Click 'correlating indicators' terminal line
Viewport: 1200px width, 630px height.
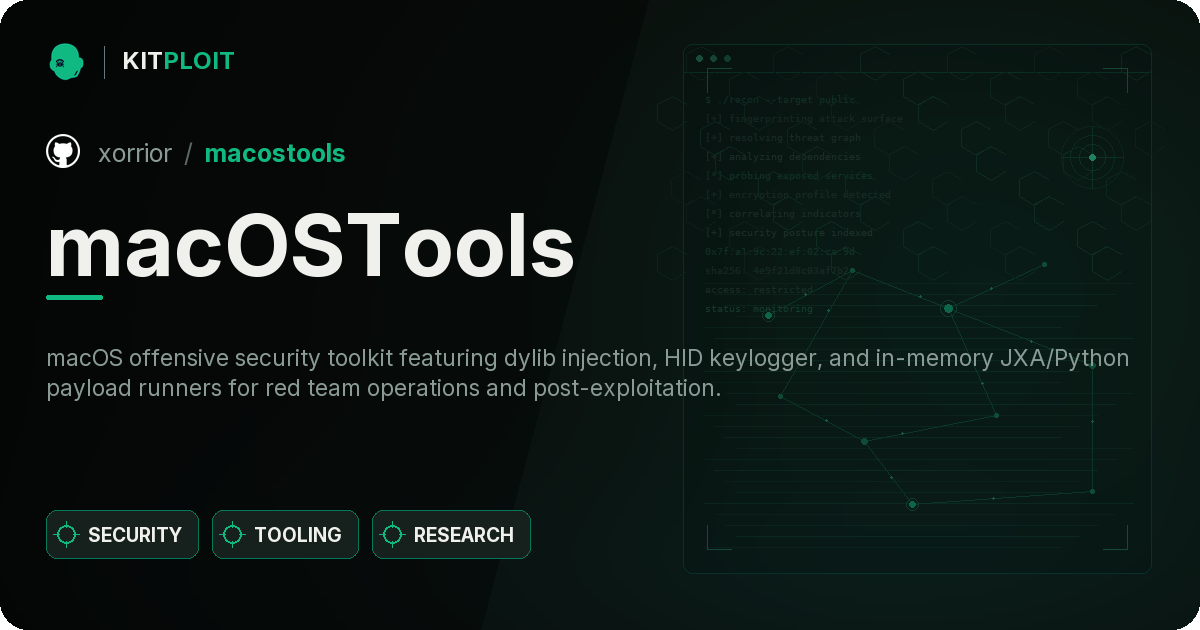point(782,214)
